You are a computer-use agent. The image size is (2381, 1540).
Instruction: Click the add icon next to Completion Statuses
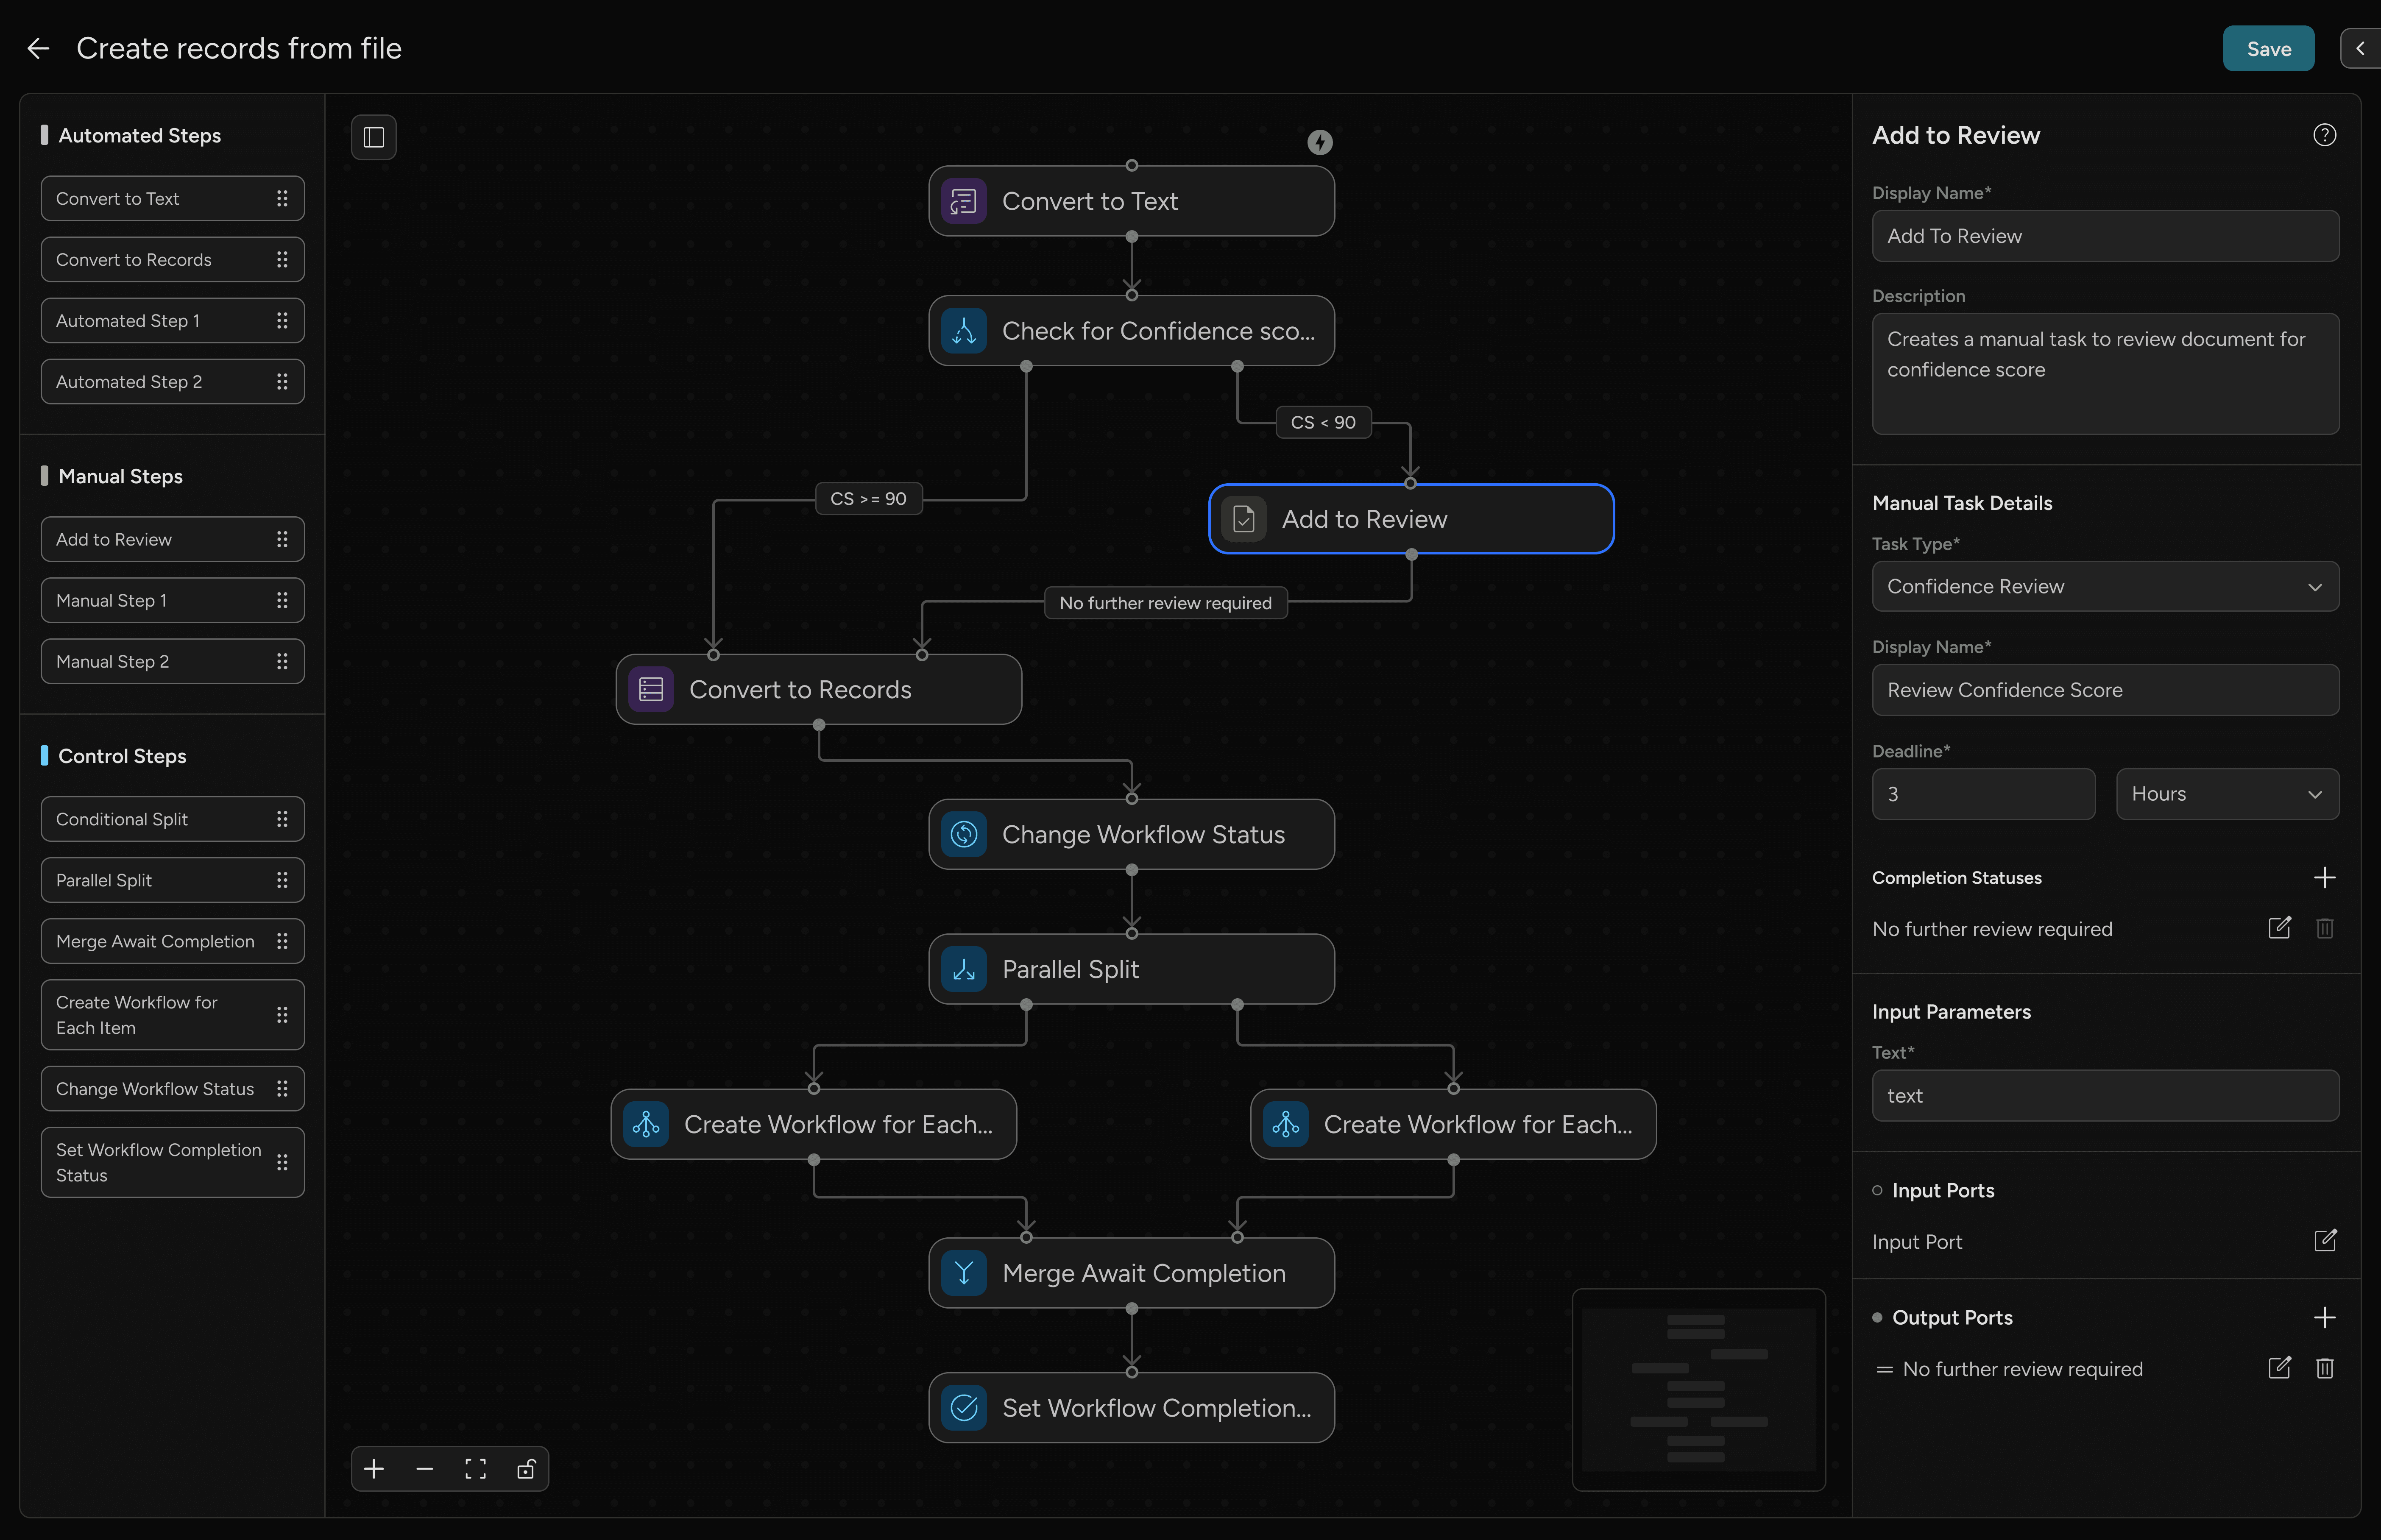2325,877
